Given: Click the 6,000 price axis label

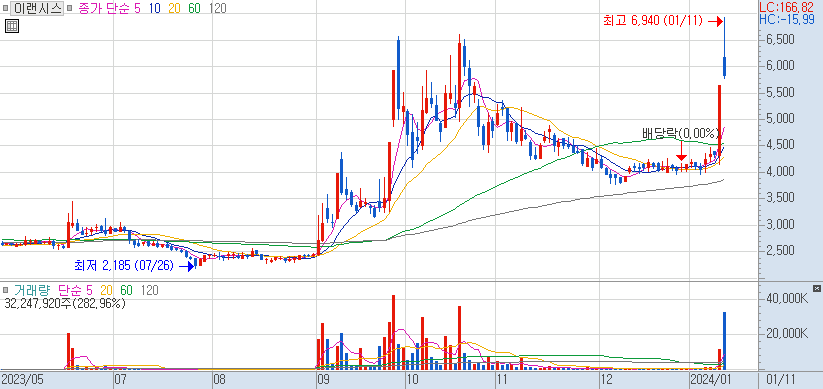Looking at the screenshot, I should [x=779, y=66].
